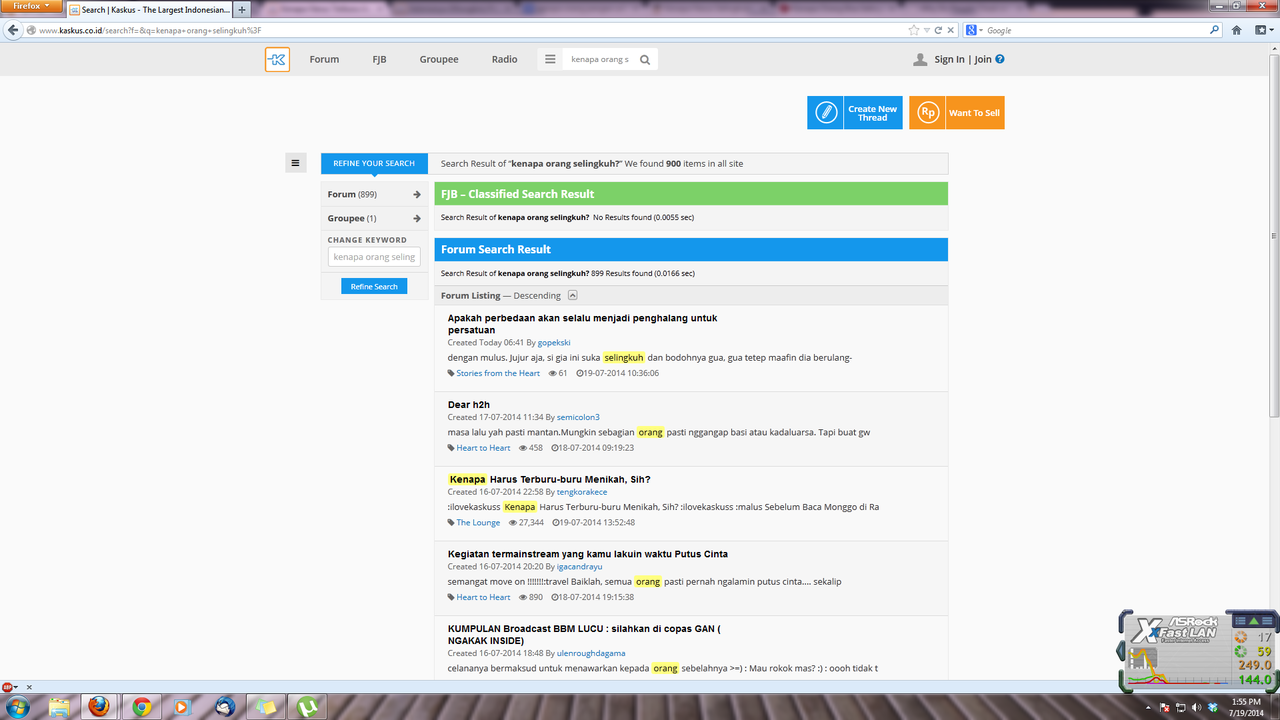Open Windows Explorer from the taskbar
1280x720 pixels.
[x=59, y=707]
